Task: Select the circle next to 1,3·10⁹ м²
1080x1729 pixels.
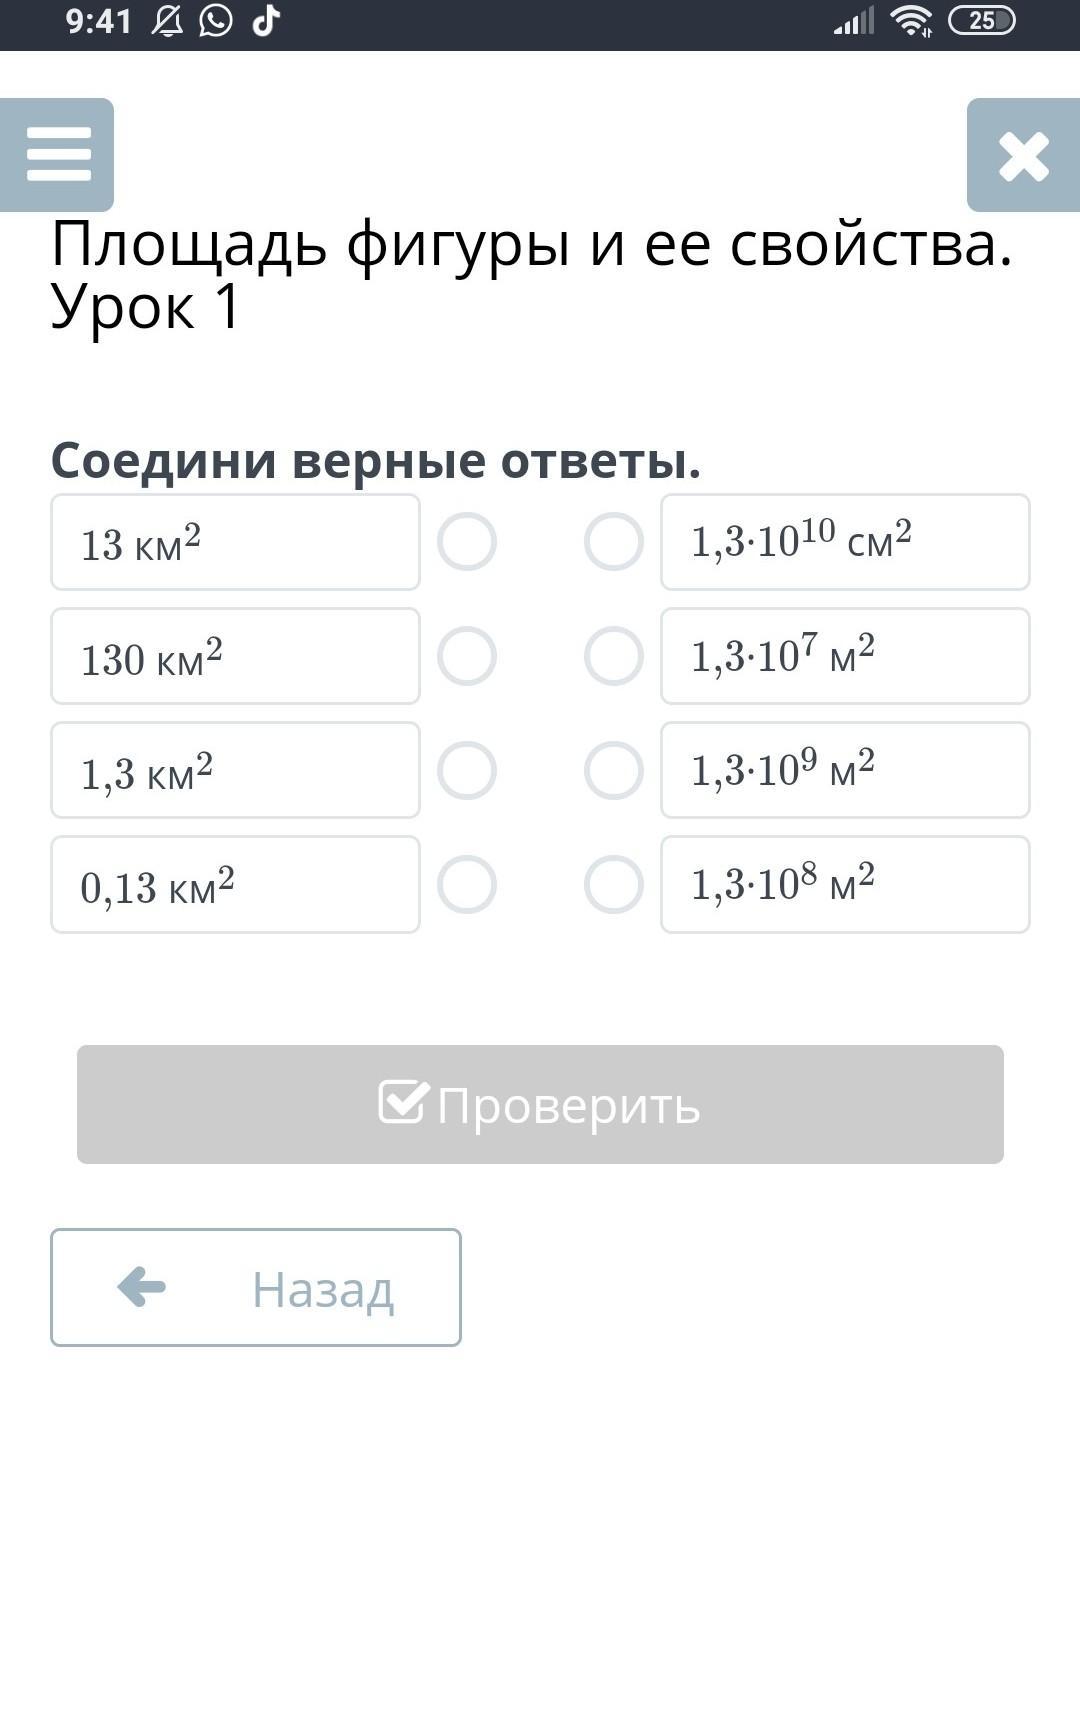Action: (613, 770)
